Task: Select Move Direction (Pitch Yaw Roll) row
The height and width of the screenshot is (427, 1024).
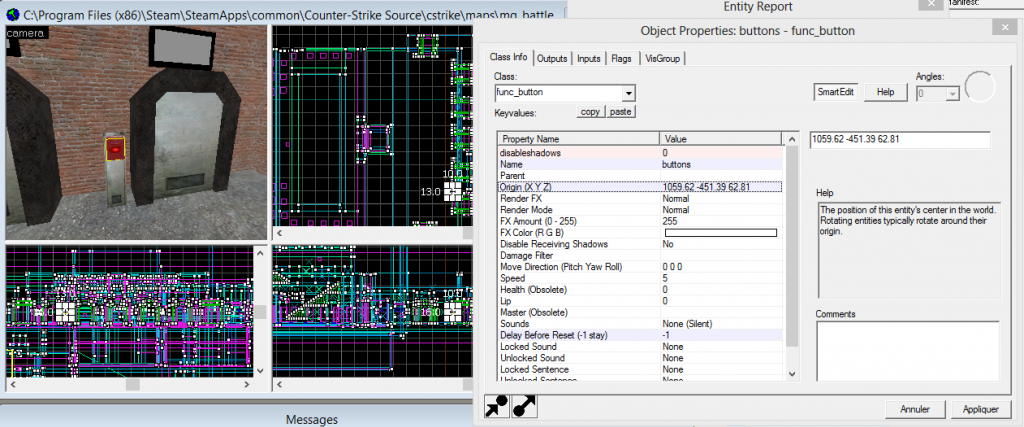Action: (639, 267)
